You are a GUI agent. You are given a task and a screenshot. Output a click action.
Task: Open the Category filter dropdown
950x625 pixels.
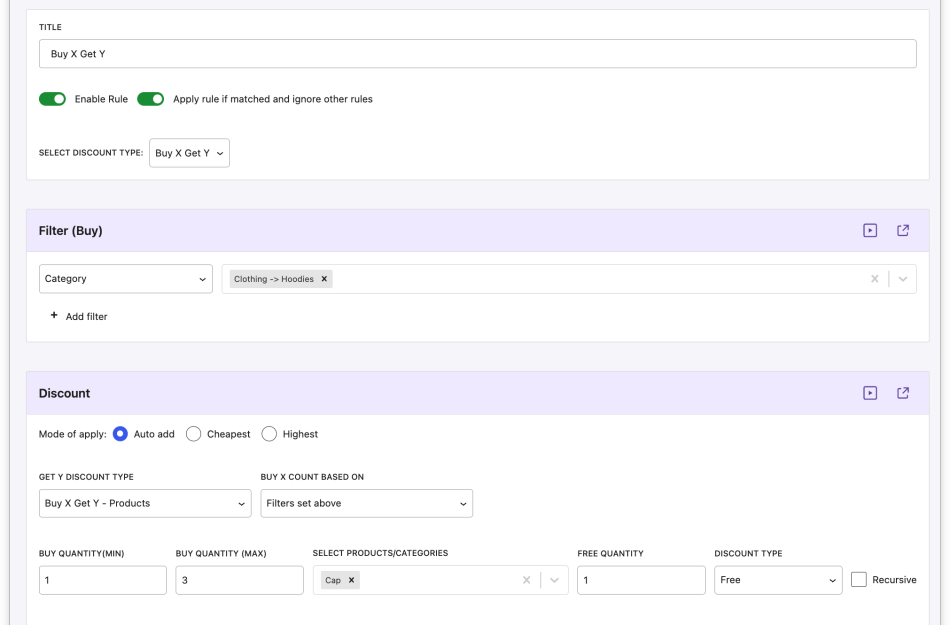click(125, 278)
